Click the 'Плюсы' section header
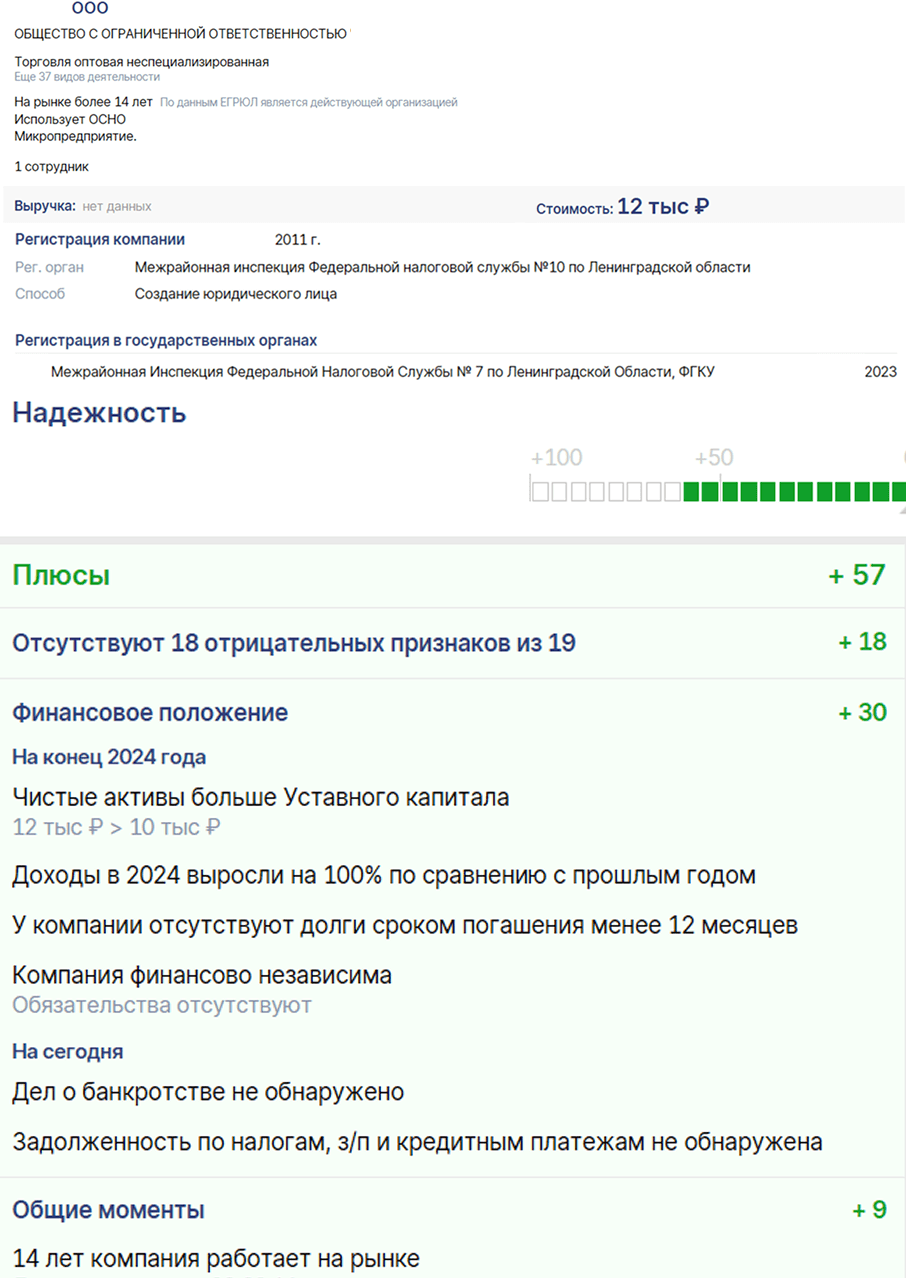The width and height of the screenshot is (906, 1279). 61,575
